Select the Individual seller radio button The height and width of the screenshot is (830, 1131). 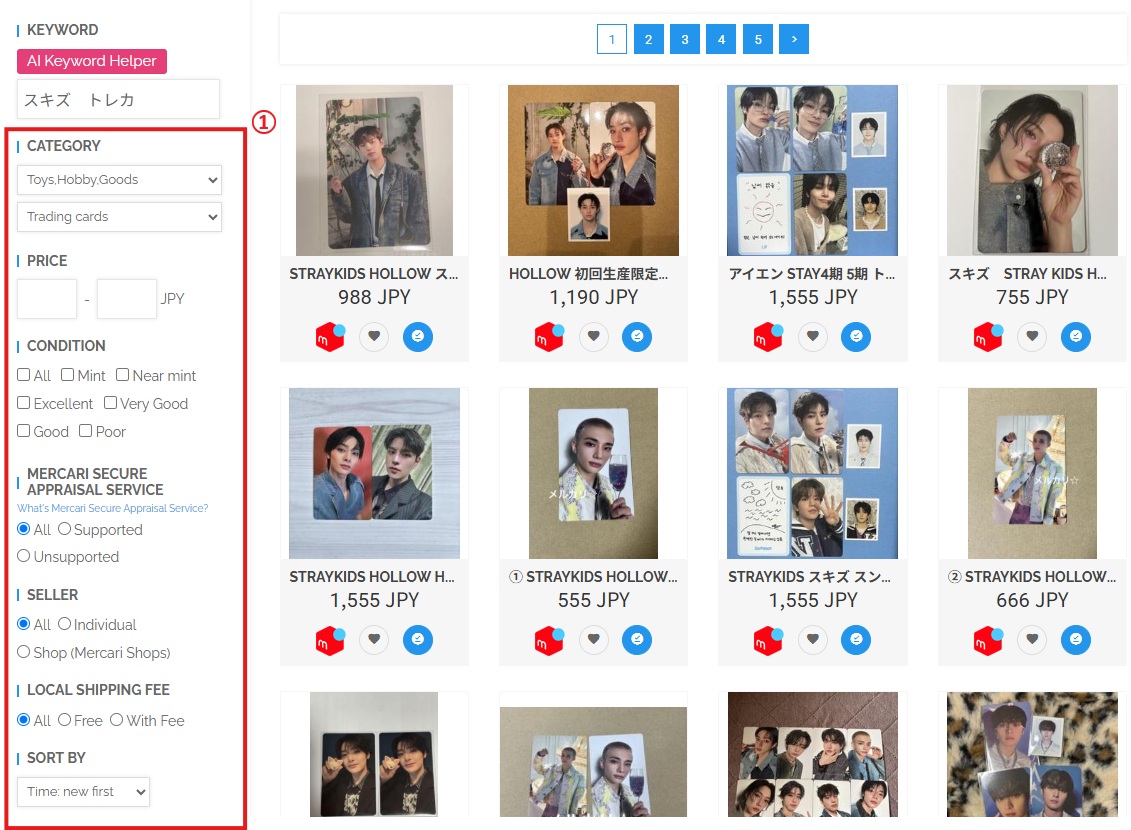[x=65, y=624]
